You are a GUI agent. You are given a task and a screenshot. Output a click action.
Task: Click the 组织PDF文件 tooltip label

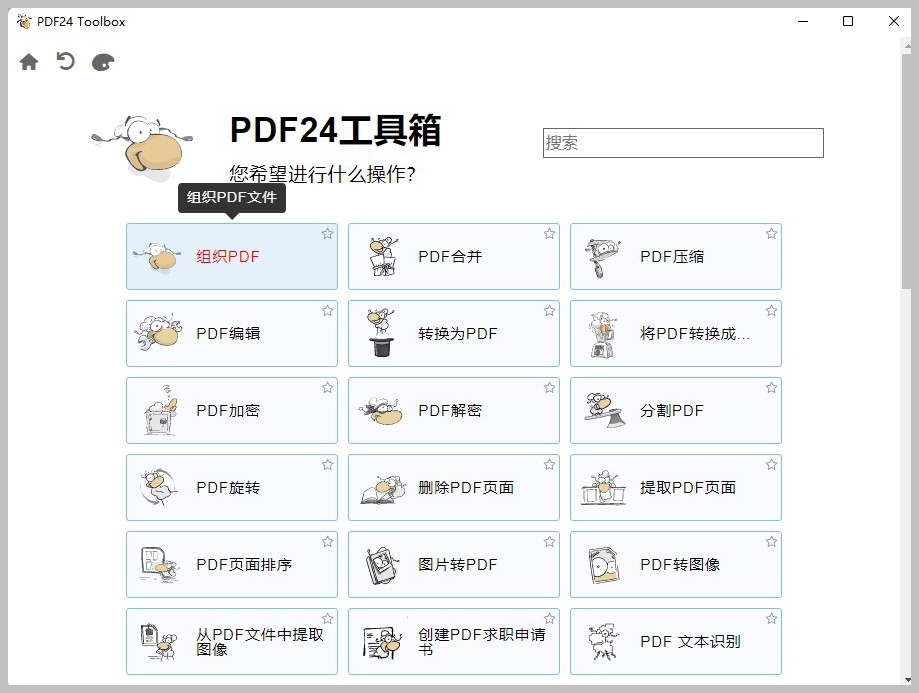(232, 198)
